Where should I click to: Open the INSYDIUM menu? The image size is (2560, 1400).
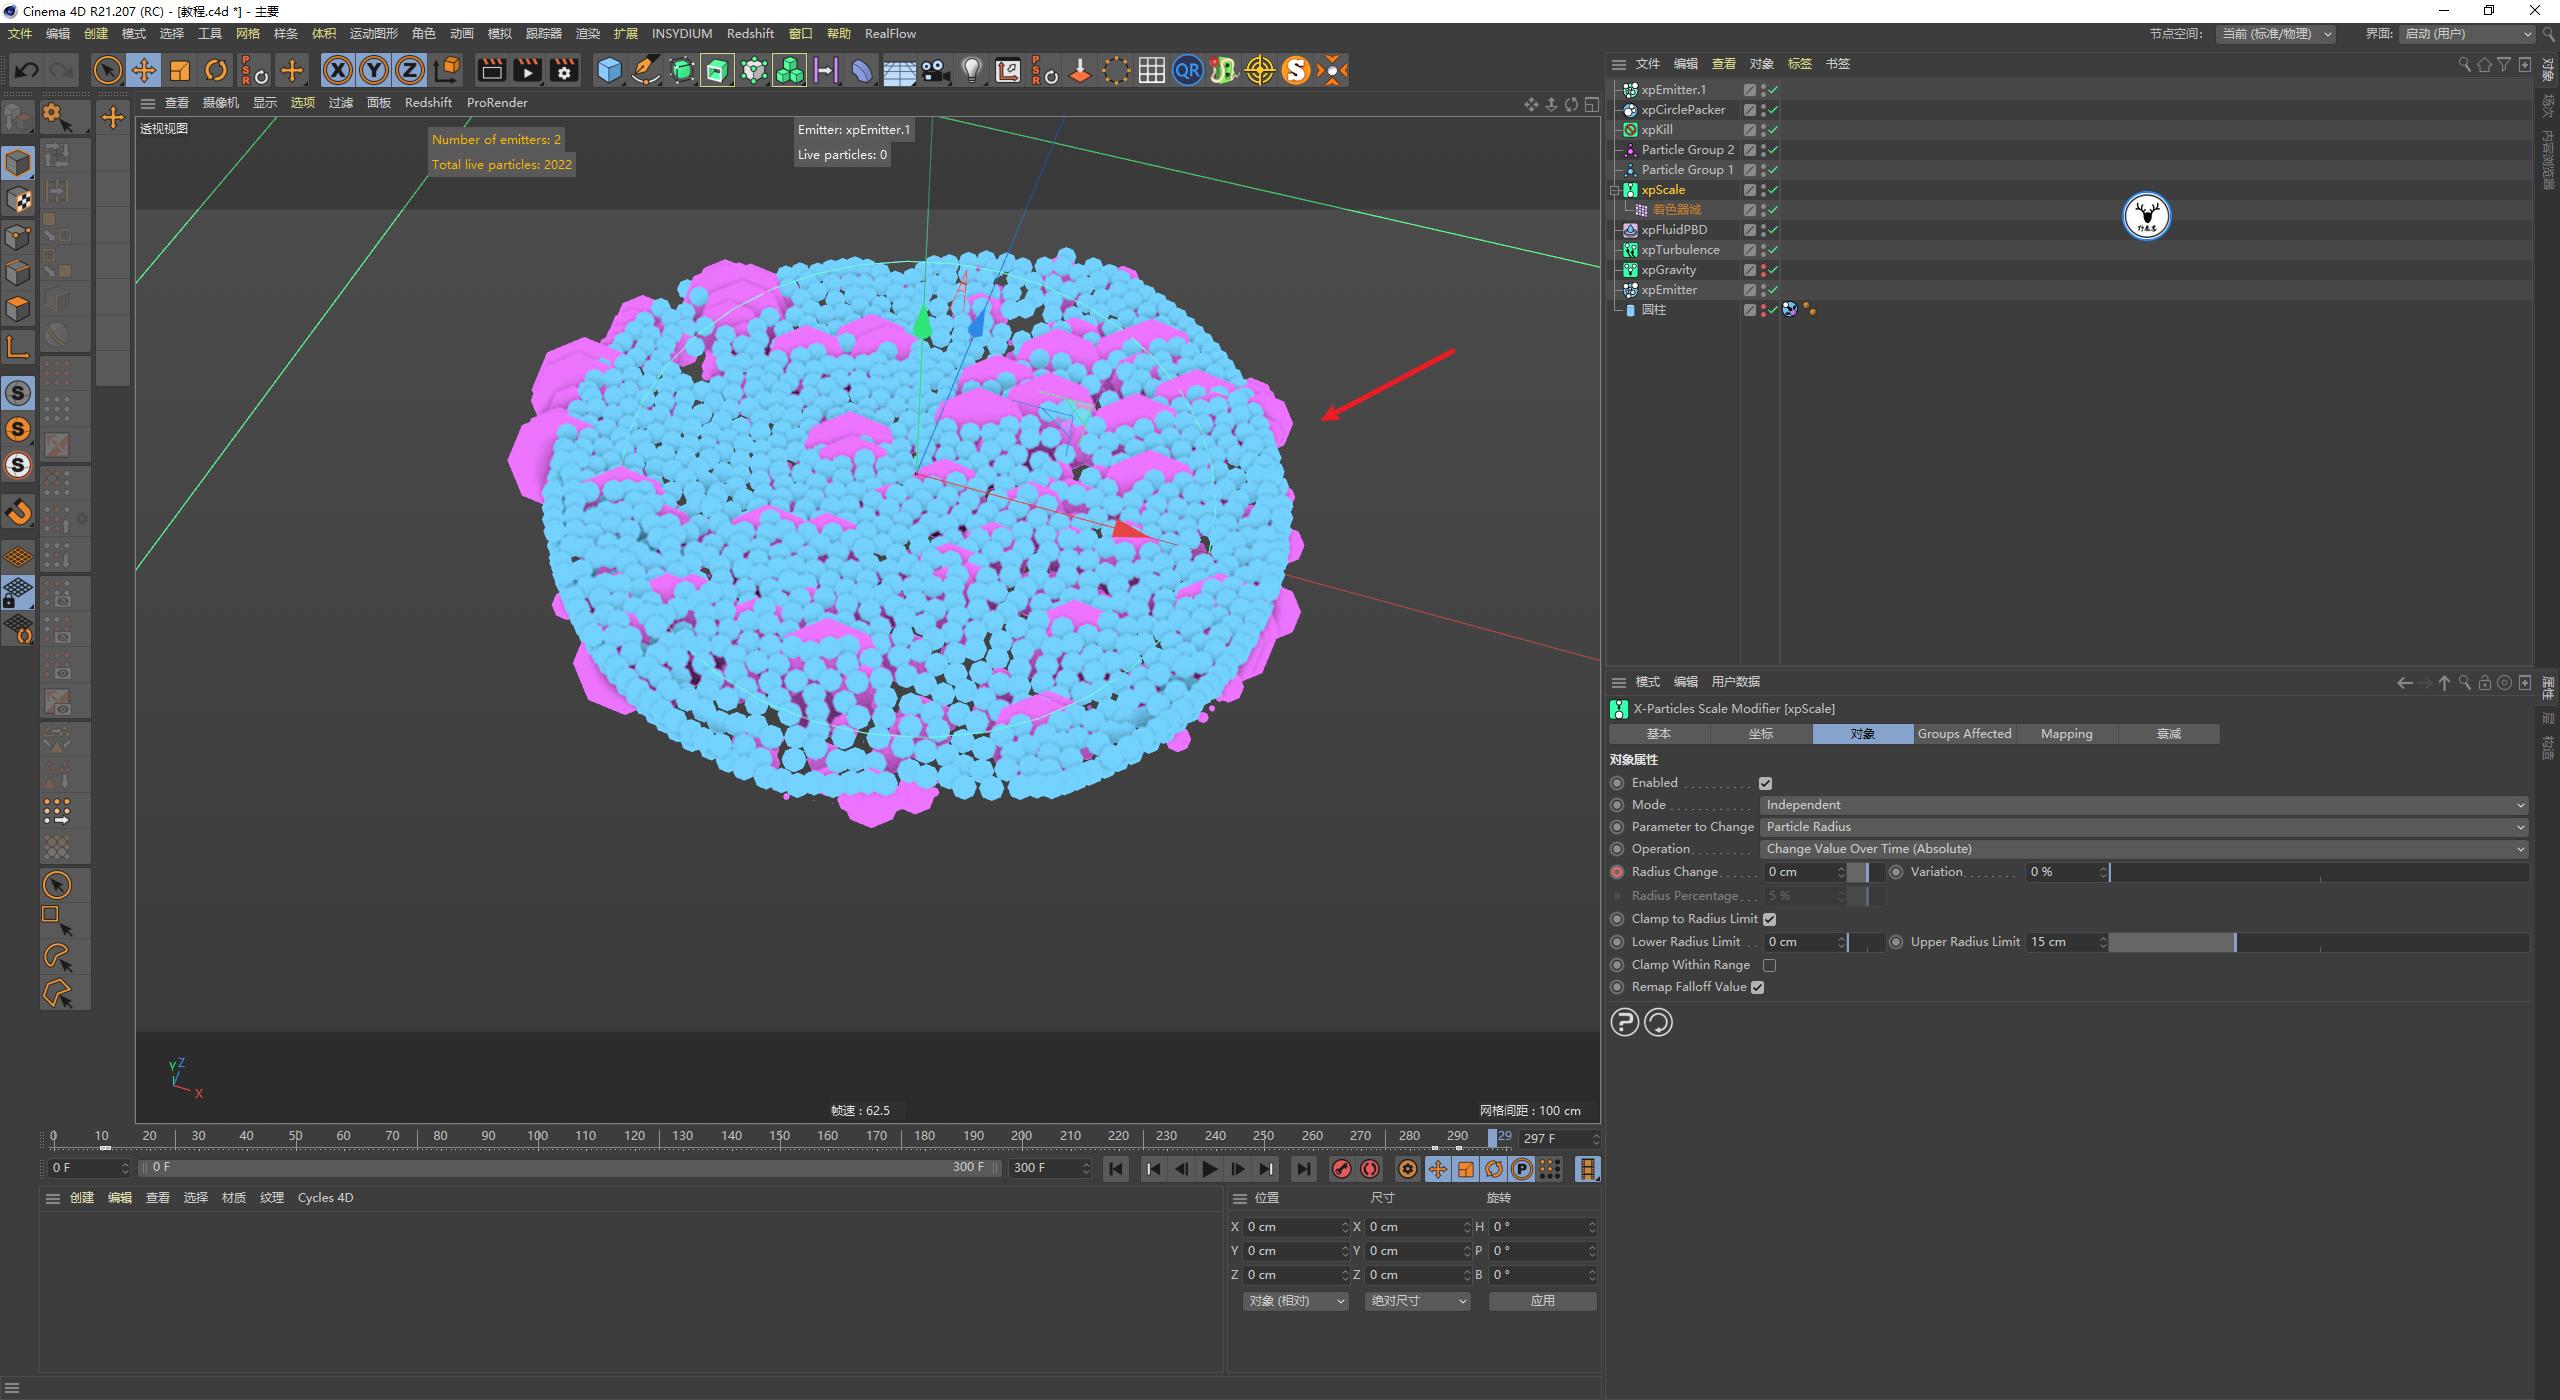coord(681,33)
